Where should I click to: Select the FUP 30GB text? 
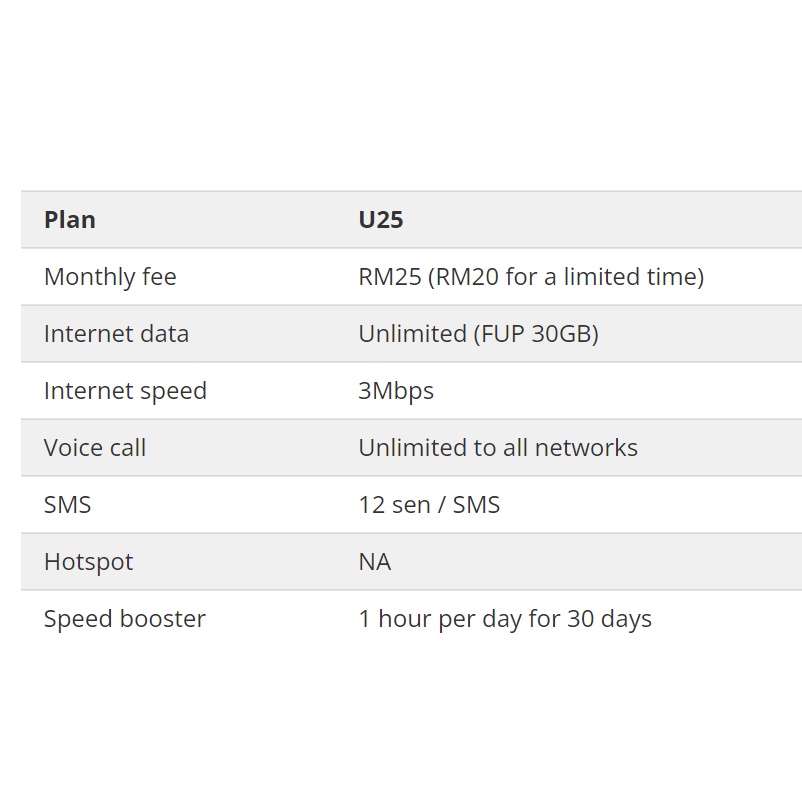[x=536, y=334]
